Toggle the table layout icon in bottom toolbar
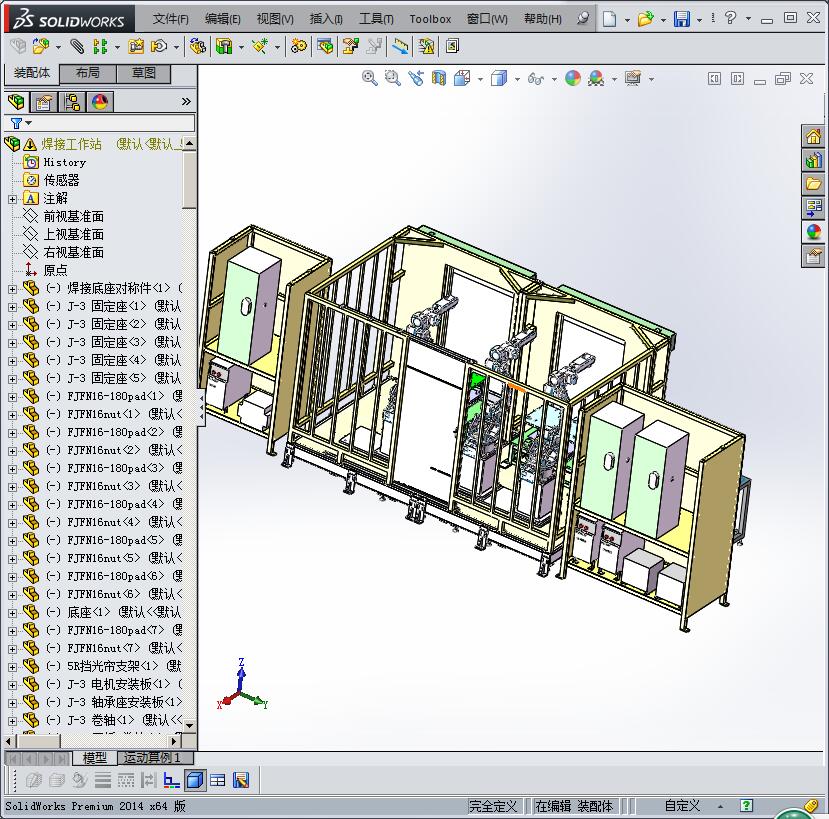 tap(217, 780)
